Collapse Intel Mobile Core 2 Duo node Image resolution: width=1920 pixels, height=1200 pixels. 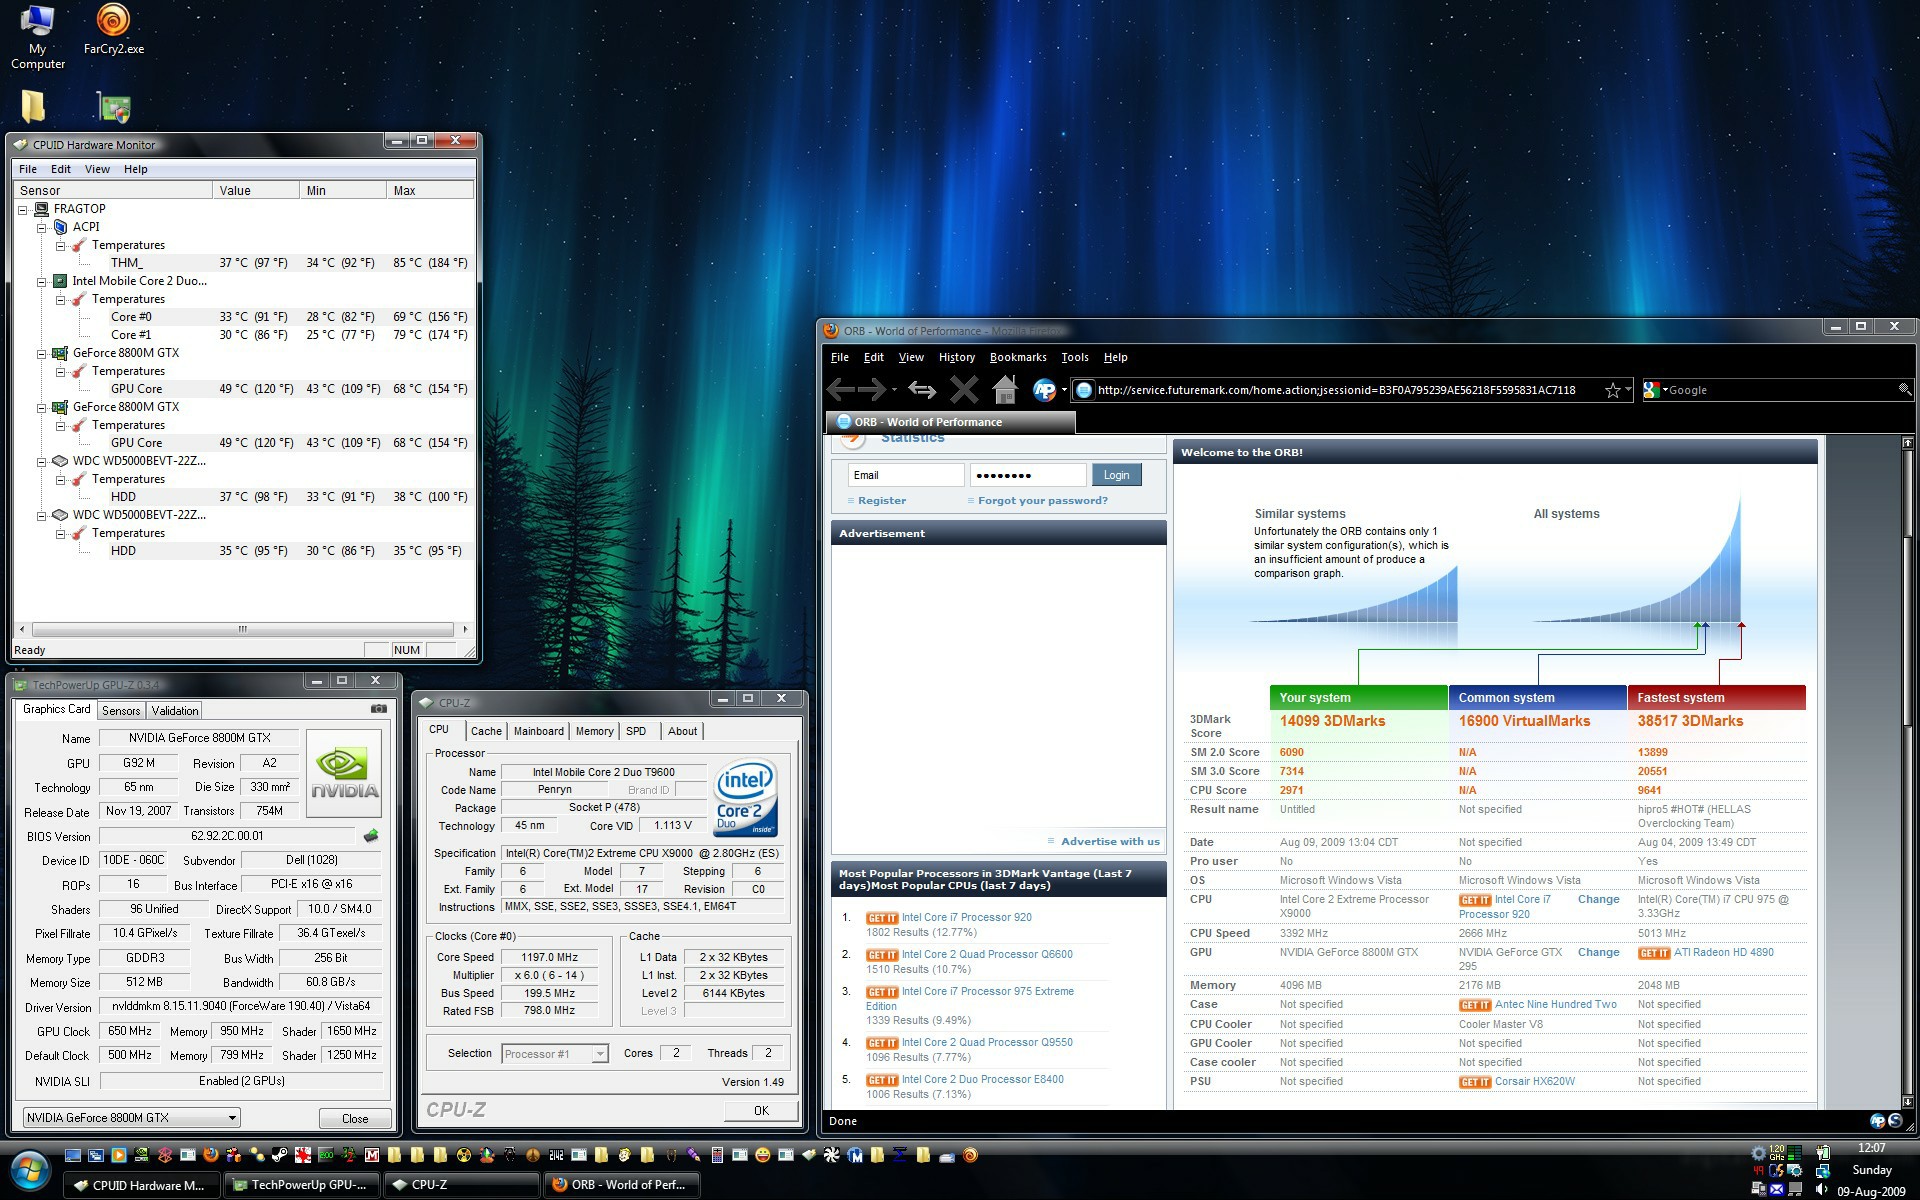coord(42,281)
